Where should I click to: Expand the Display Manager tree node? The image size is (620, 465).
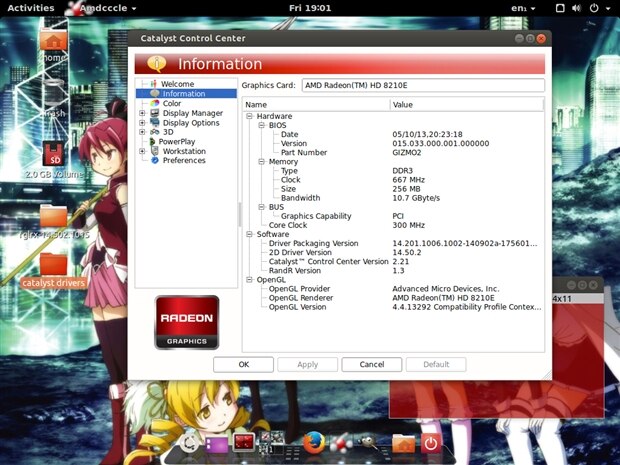tap(142, 113)
